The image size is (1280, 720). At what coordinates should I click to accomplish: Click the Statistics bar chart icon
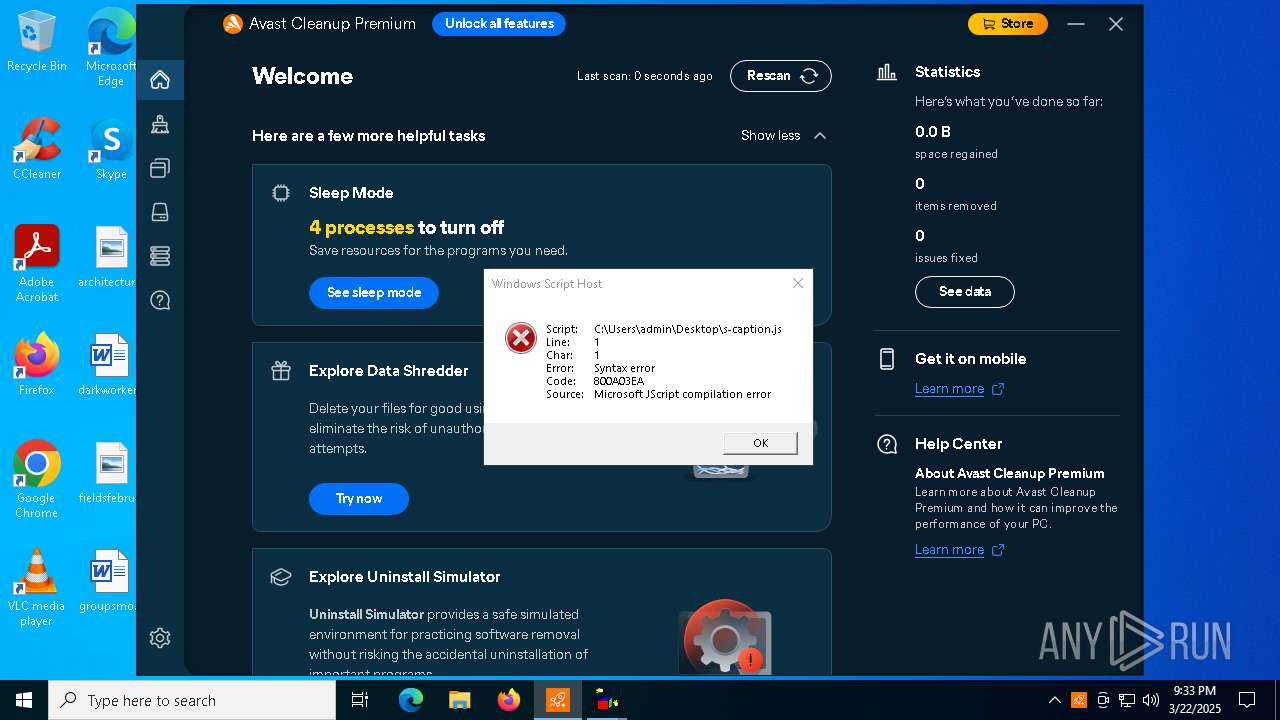(x=887, y=72)
